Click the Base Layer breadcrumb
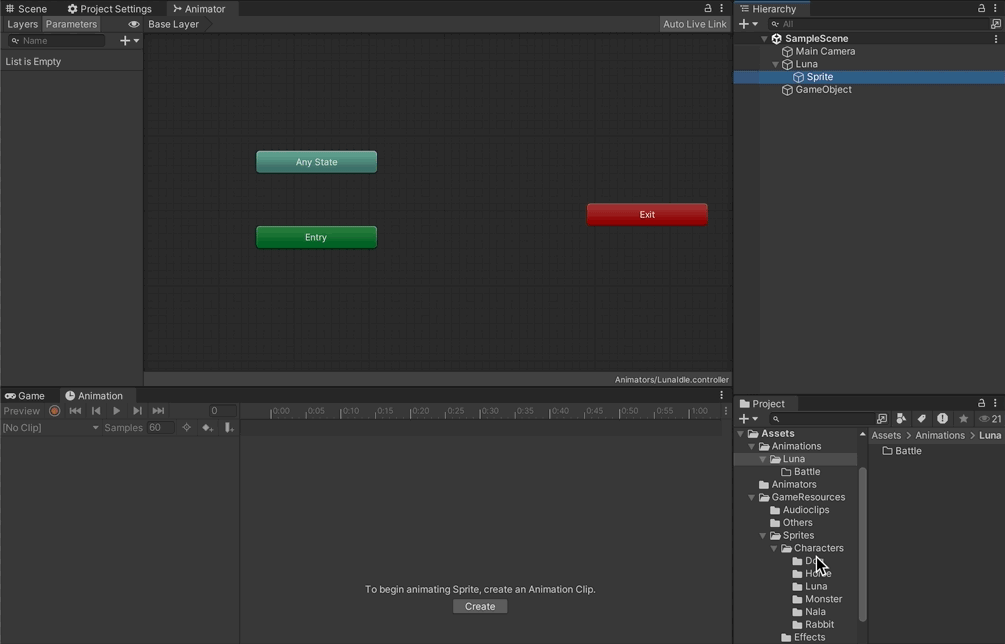 tap(173, 24)
